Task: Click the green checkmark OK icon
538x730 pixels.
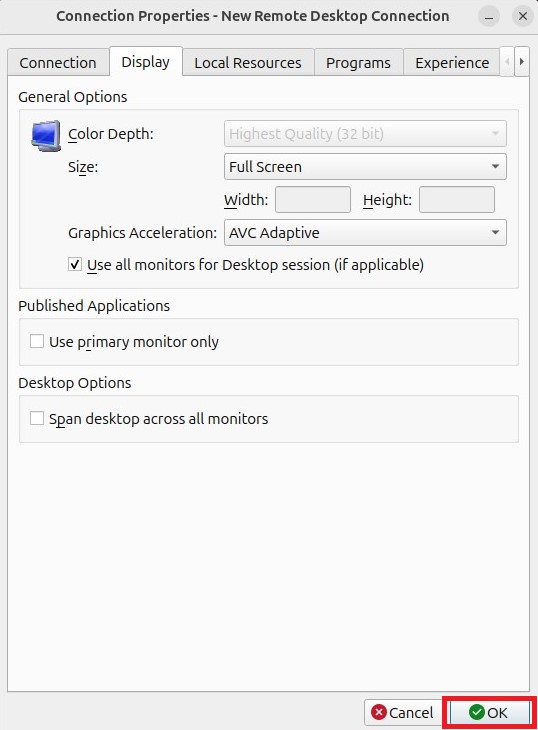Action: [477, 711]
